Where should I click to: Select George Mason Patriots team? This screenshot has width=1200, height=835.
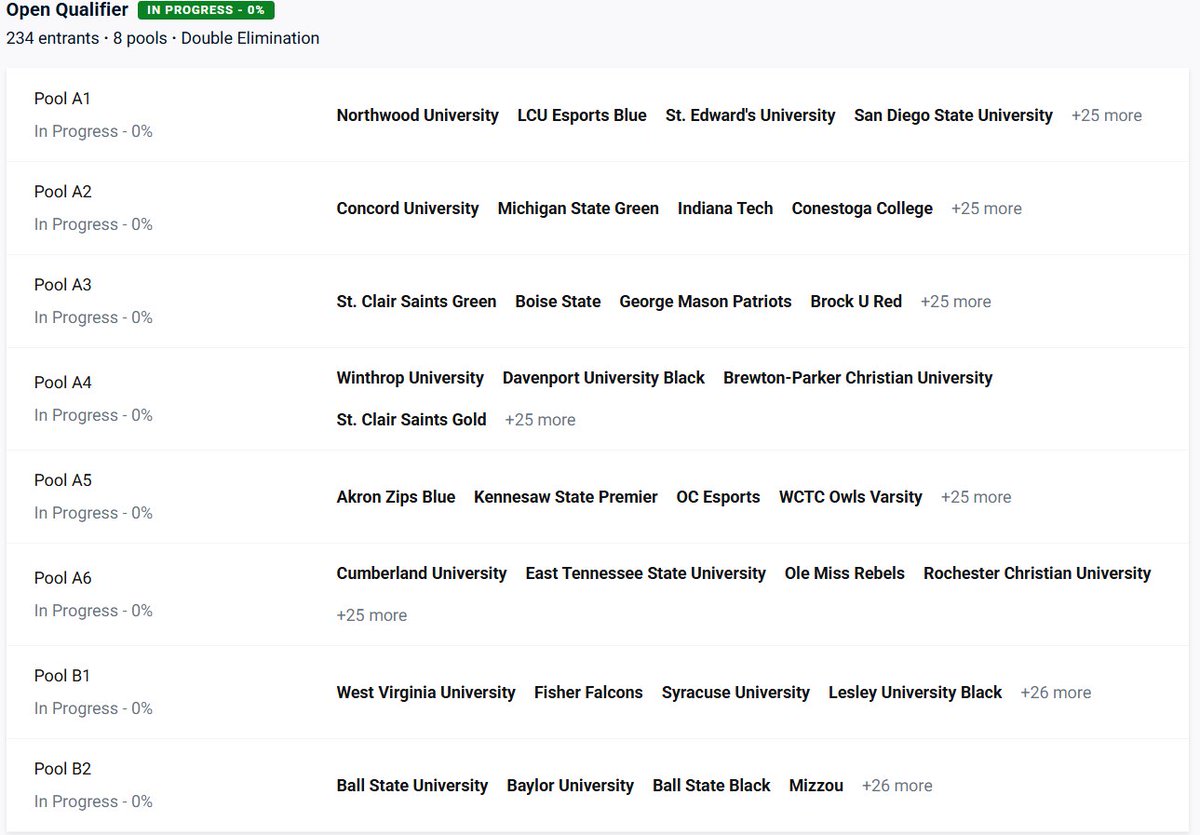click(x=705, y=301)
